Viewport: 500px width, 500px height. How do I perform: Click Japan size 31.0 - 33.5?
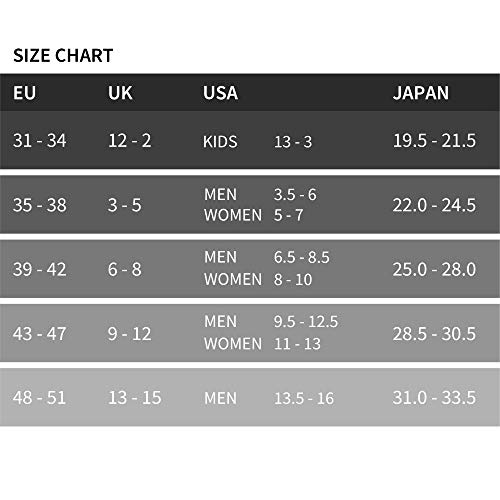(x=434, y=397)
